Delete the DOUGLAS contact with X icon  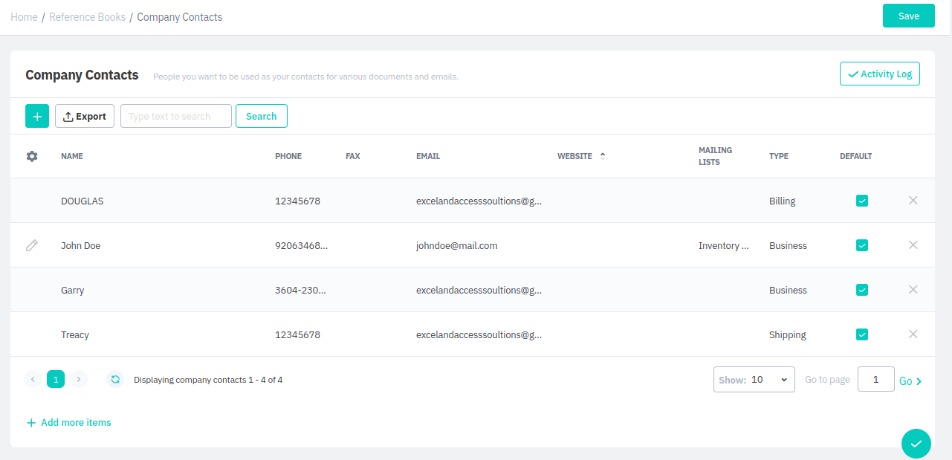[x=912, y=201]
